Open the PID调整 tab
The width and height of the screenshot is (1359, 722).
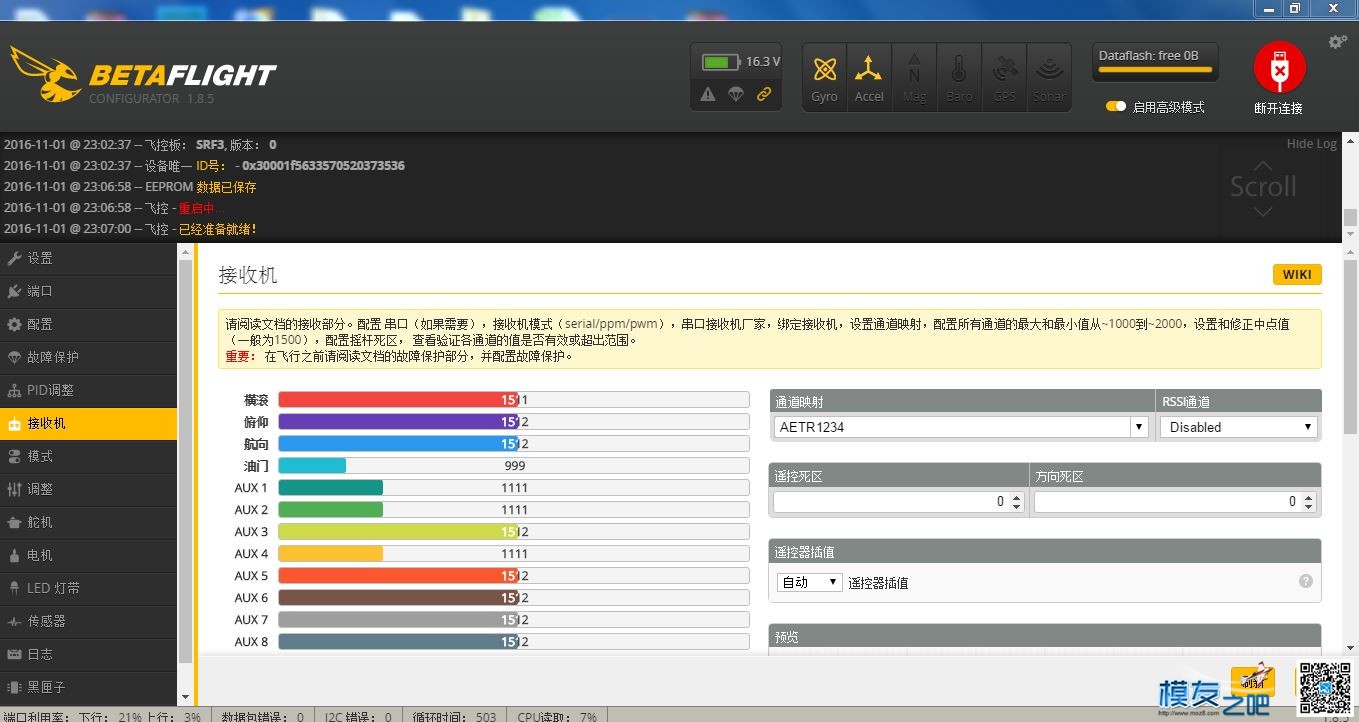[x=88, y=390]
